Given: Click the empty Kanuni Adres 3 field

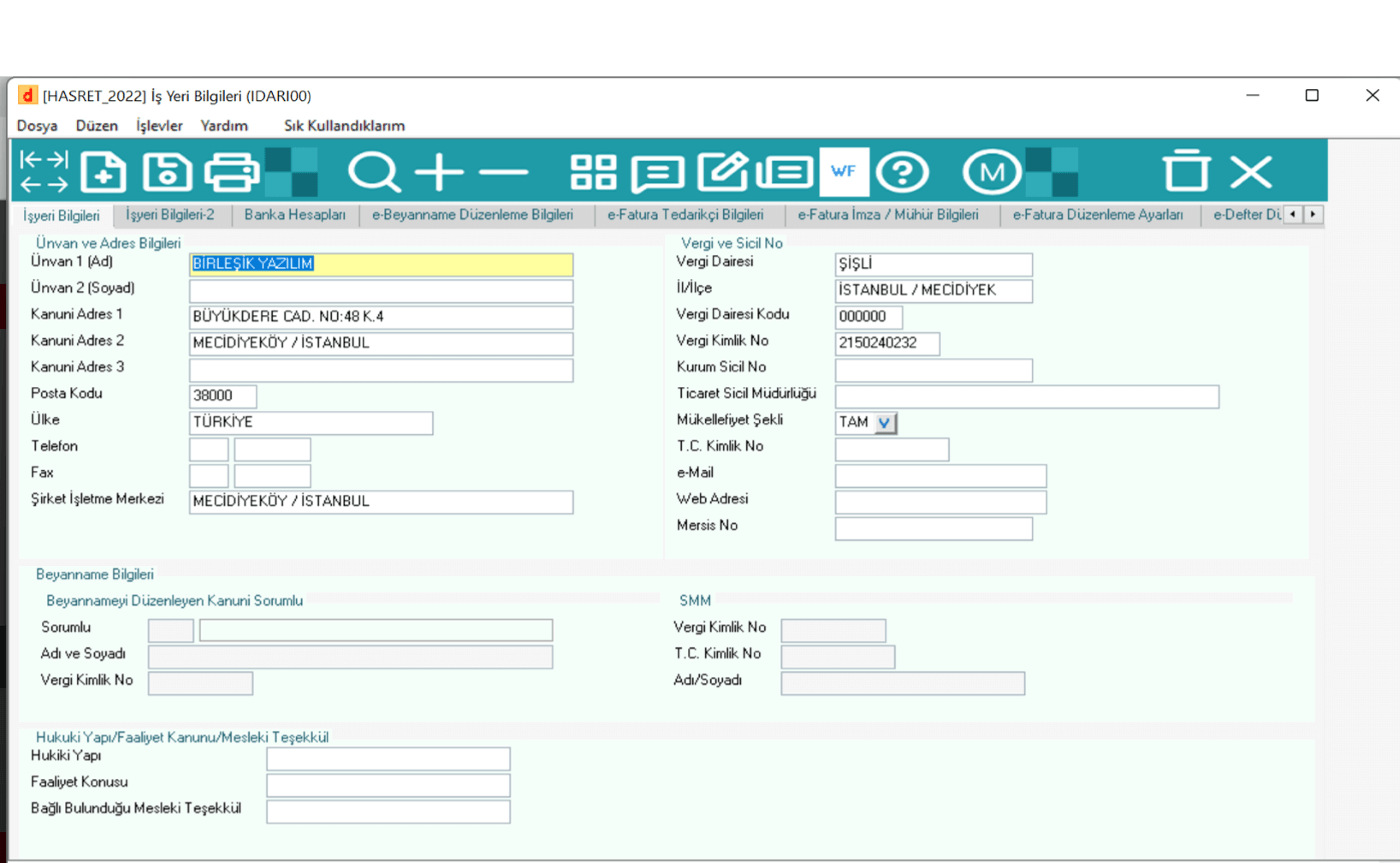Looking at the screenshot, I should pos(381,370).
